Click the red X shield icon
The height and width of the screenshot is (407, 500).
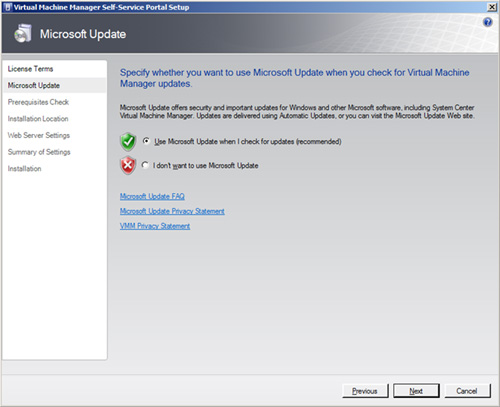click(x=128, y=165)
